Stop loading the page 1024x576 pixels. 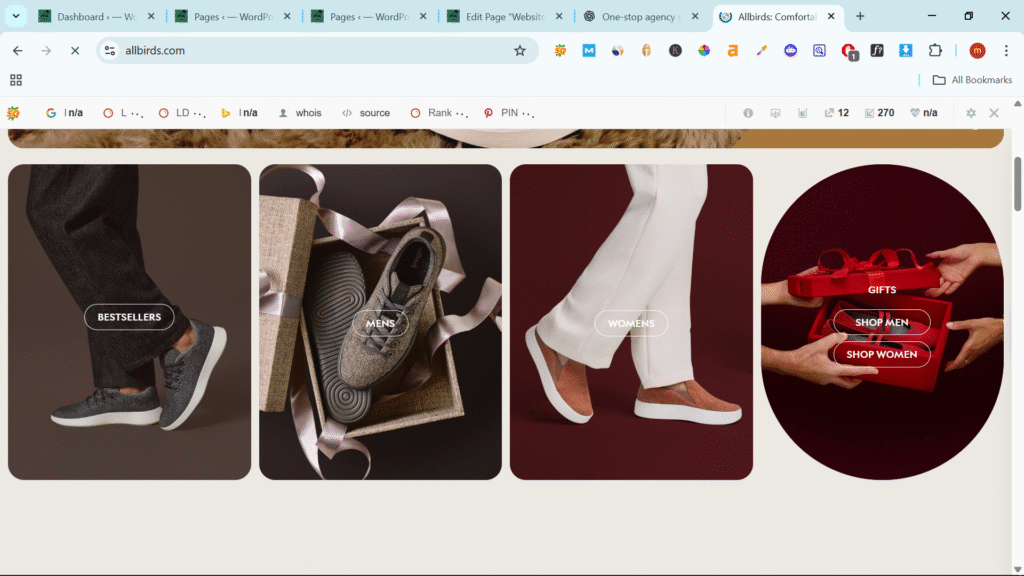(x=74, y=51)
